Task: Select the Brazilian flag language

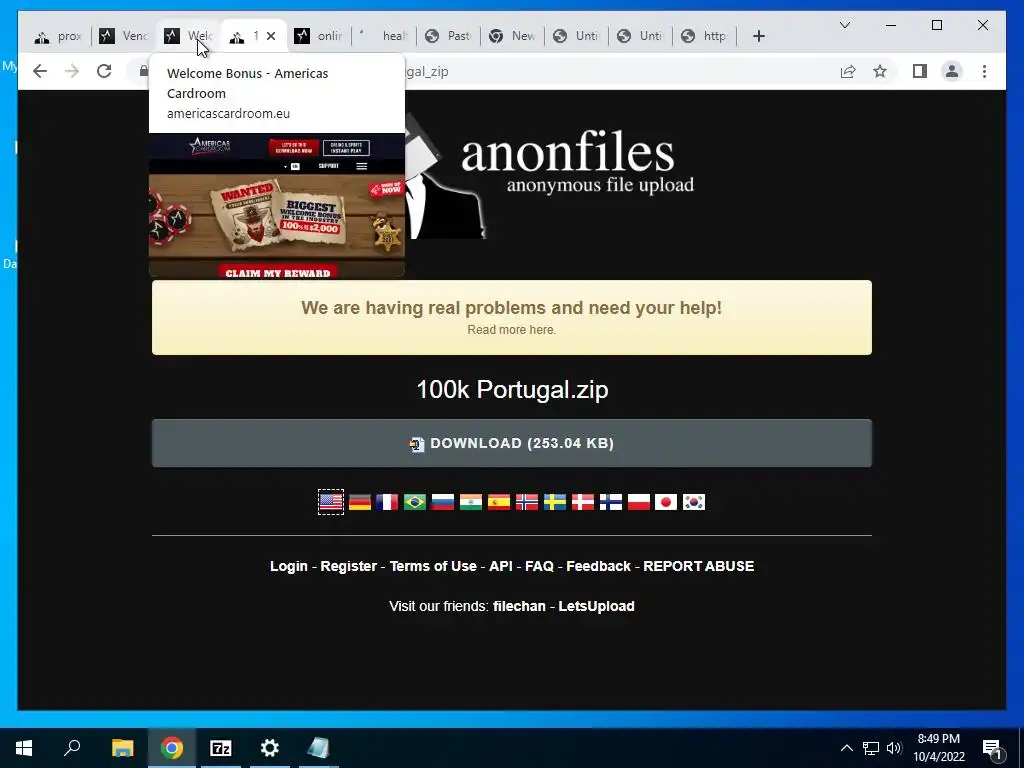Action: tap(415, 502)
